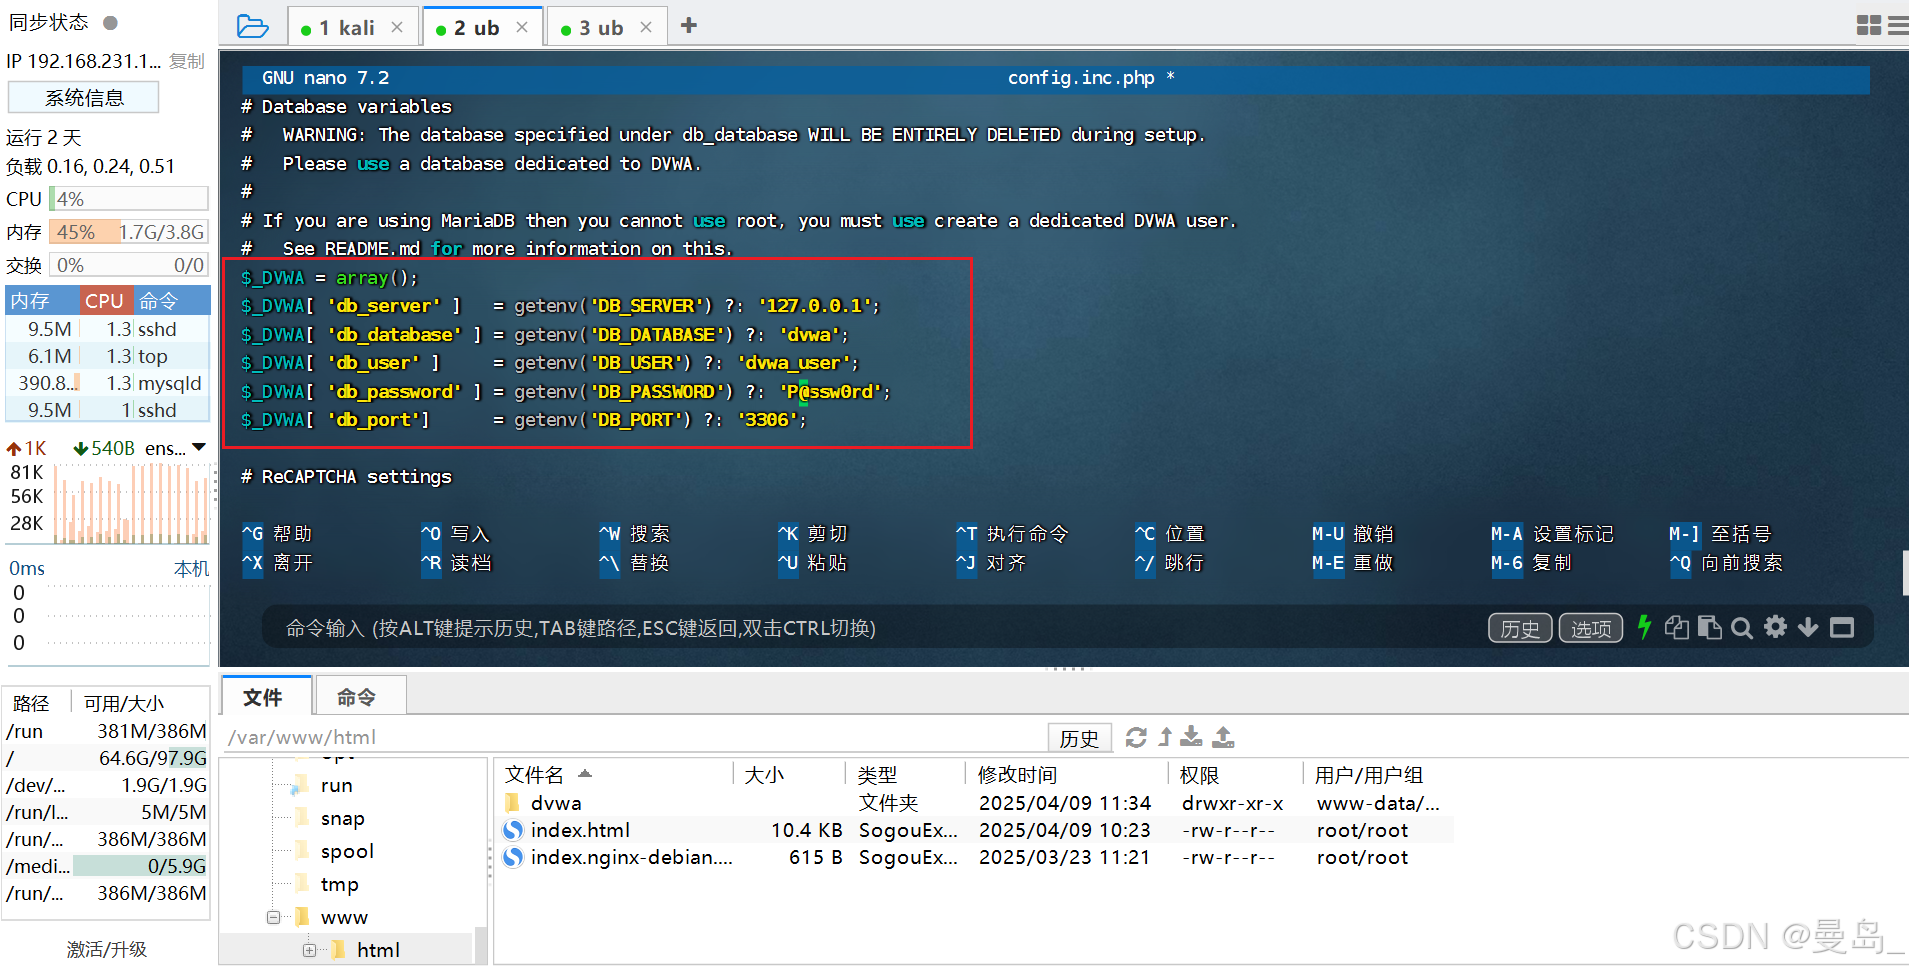
Task: Add a new session tab with plus
Action: pos(689,26)
